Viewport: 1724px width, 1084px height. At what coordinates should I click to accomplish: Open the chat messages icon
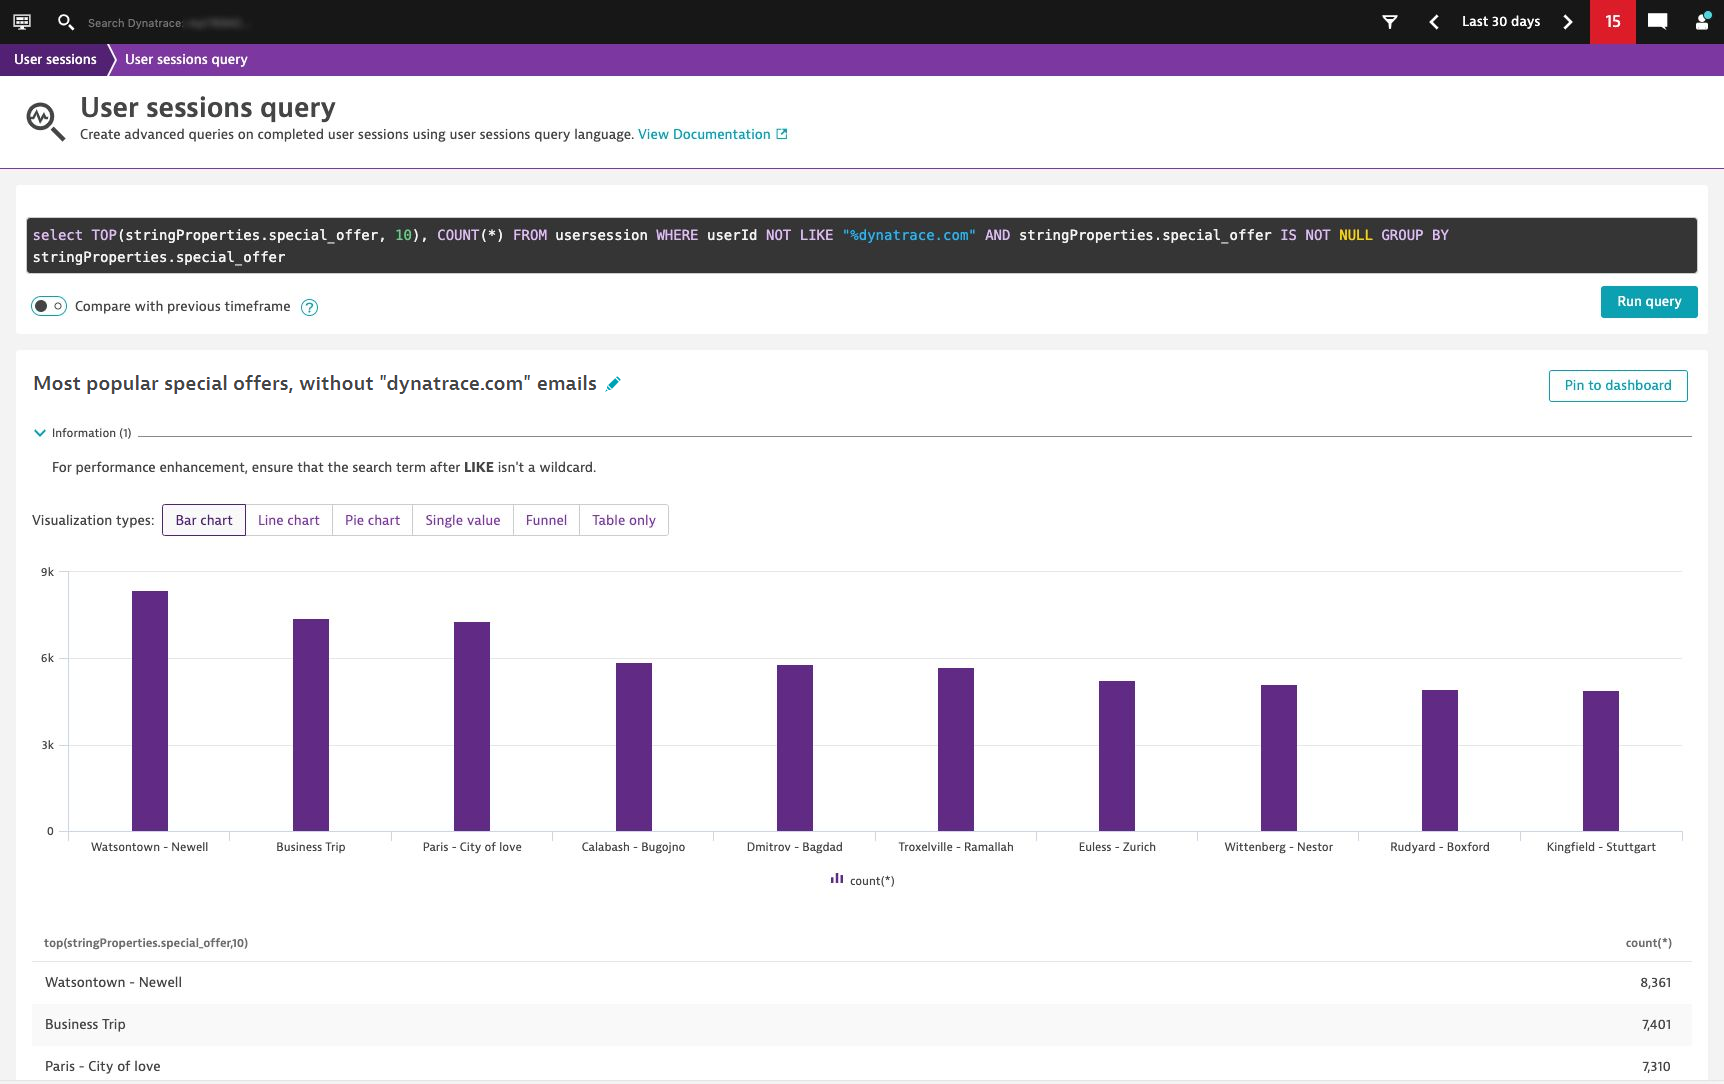coord(1657,21)
